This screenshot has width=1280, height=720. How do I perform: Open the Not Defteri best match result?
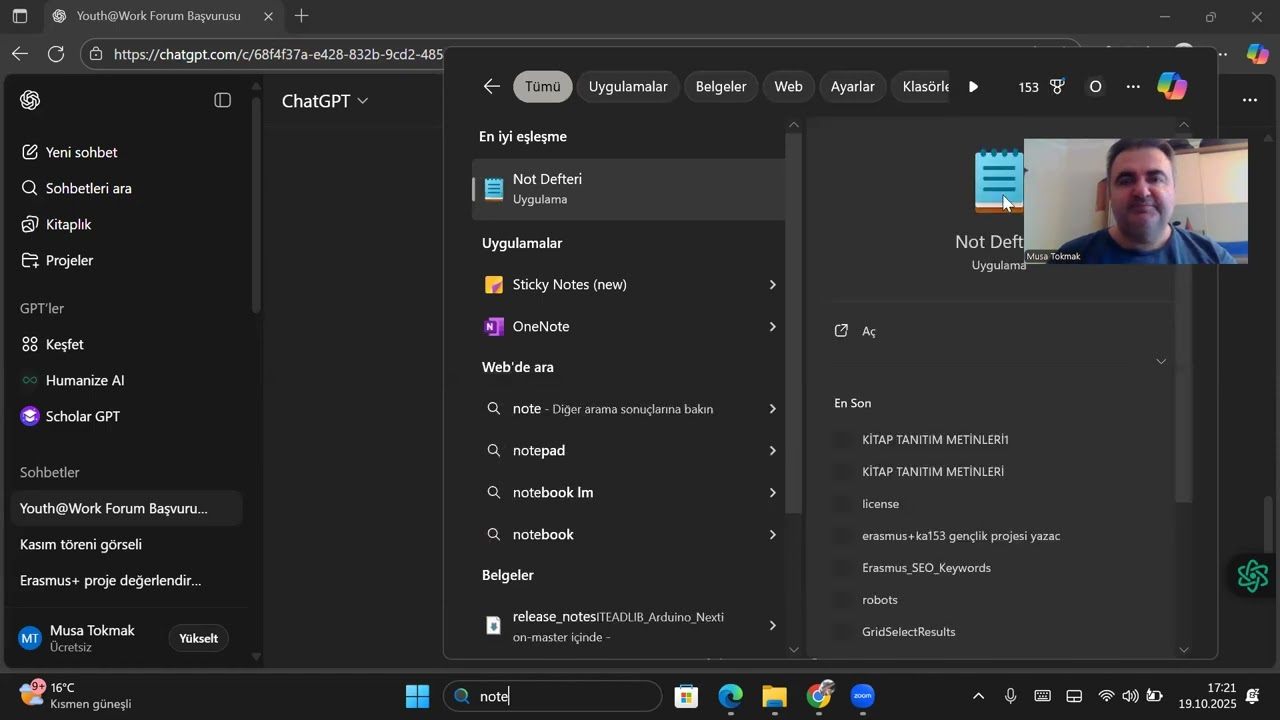(629, 189)
